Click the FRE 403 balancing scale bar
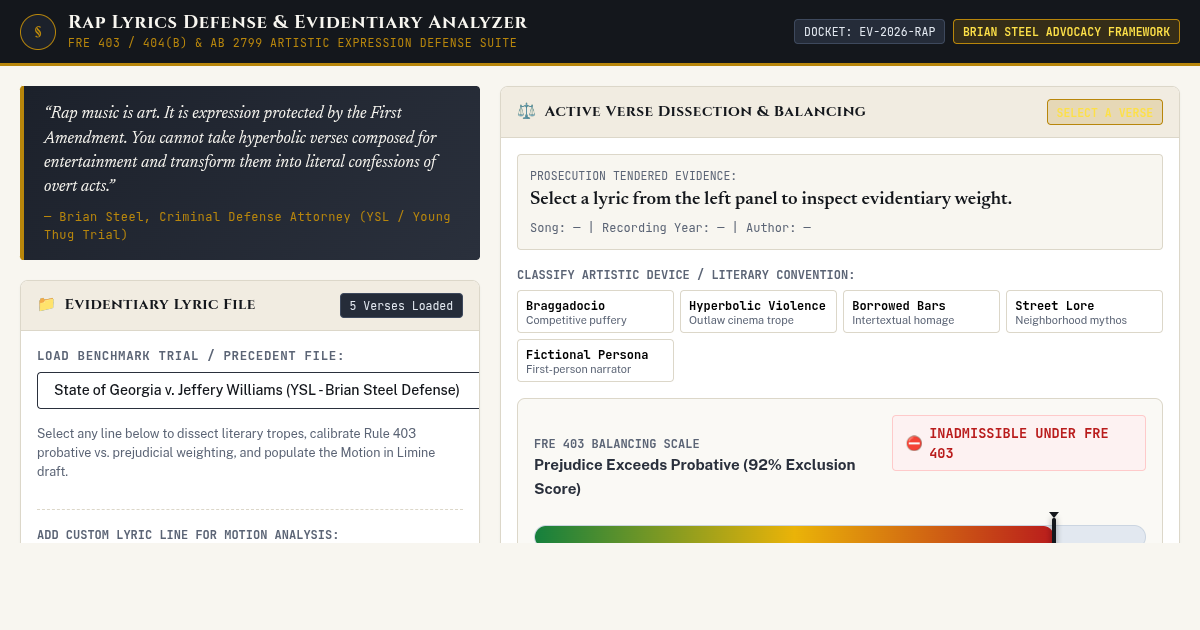1200x630 pixels. [x=840, y=534]
